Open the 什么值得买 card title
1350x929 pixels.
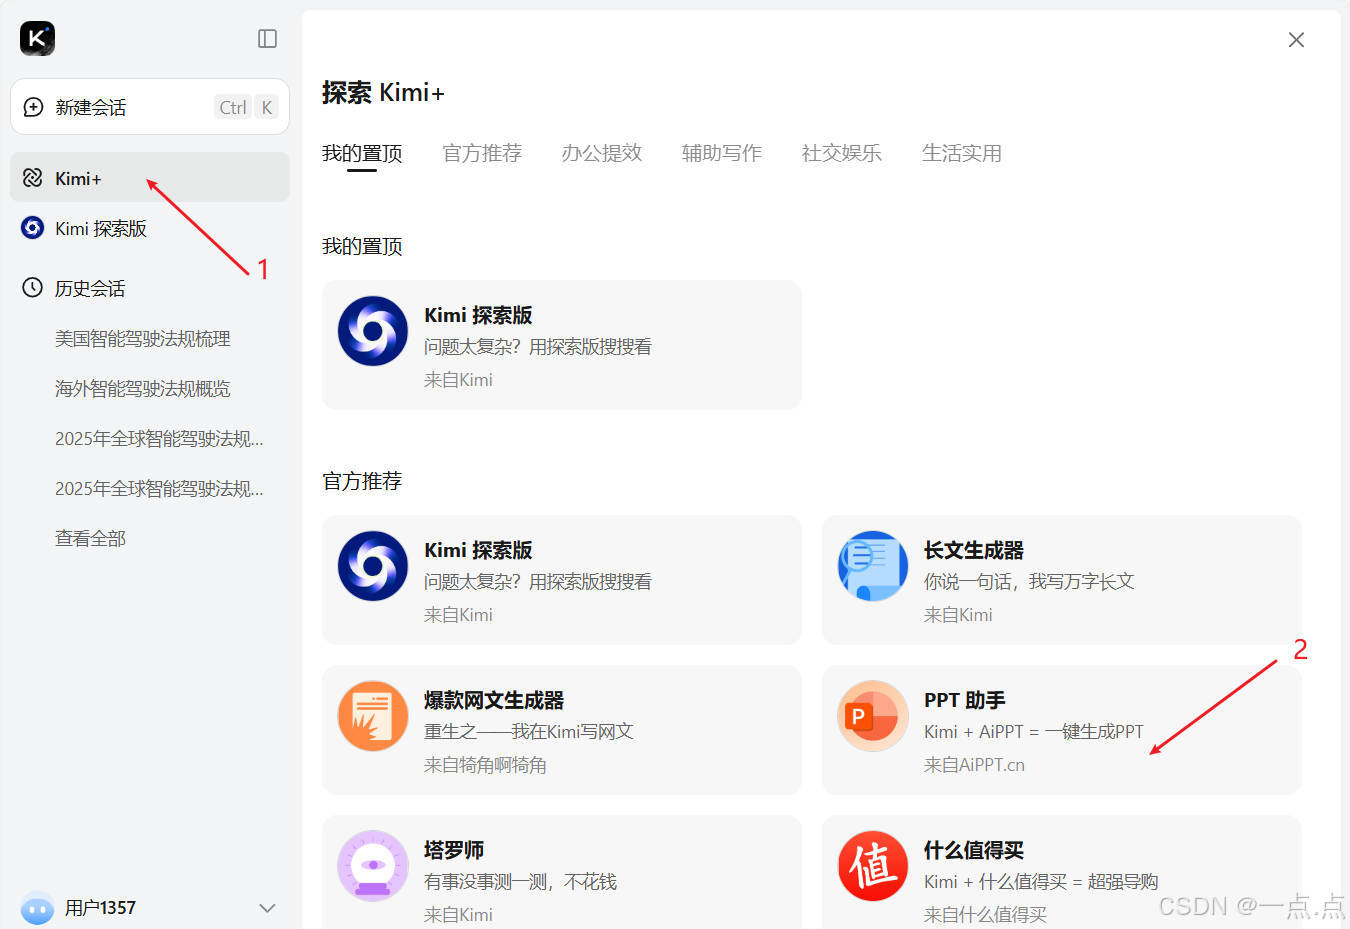pyautogui.click(x=974, y=850)
